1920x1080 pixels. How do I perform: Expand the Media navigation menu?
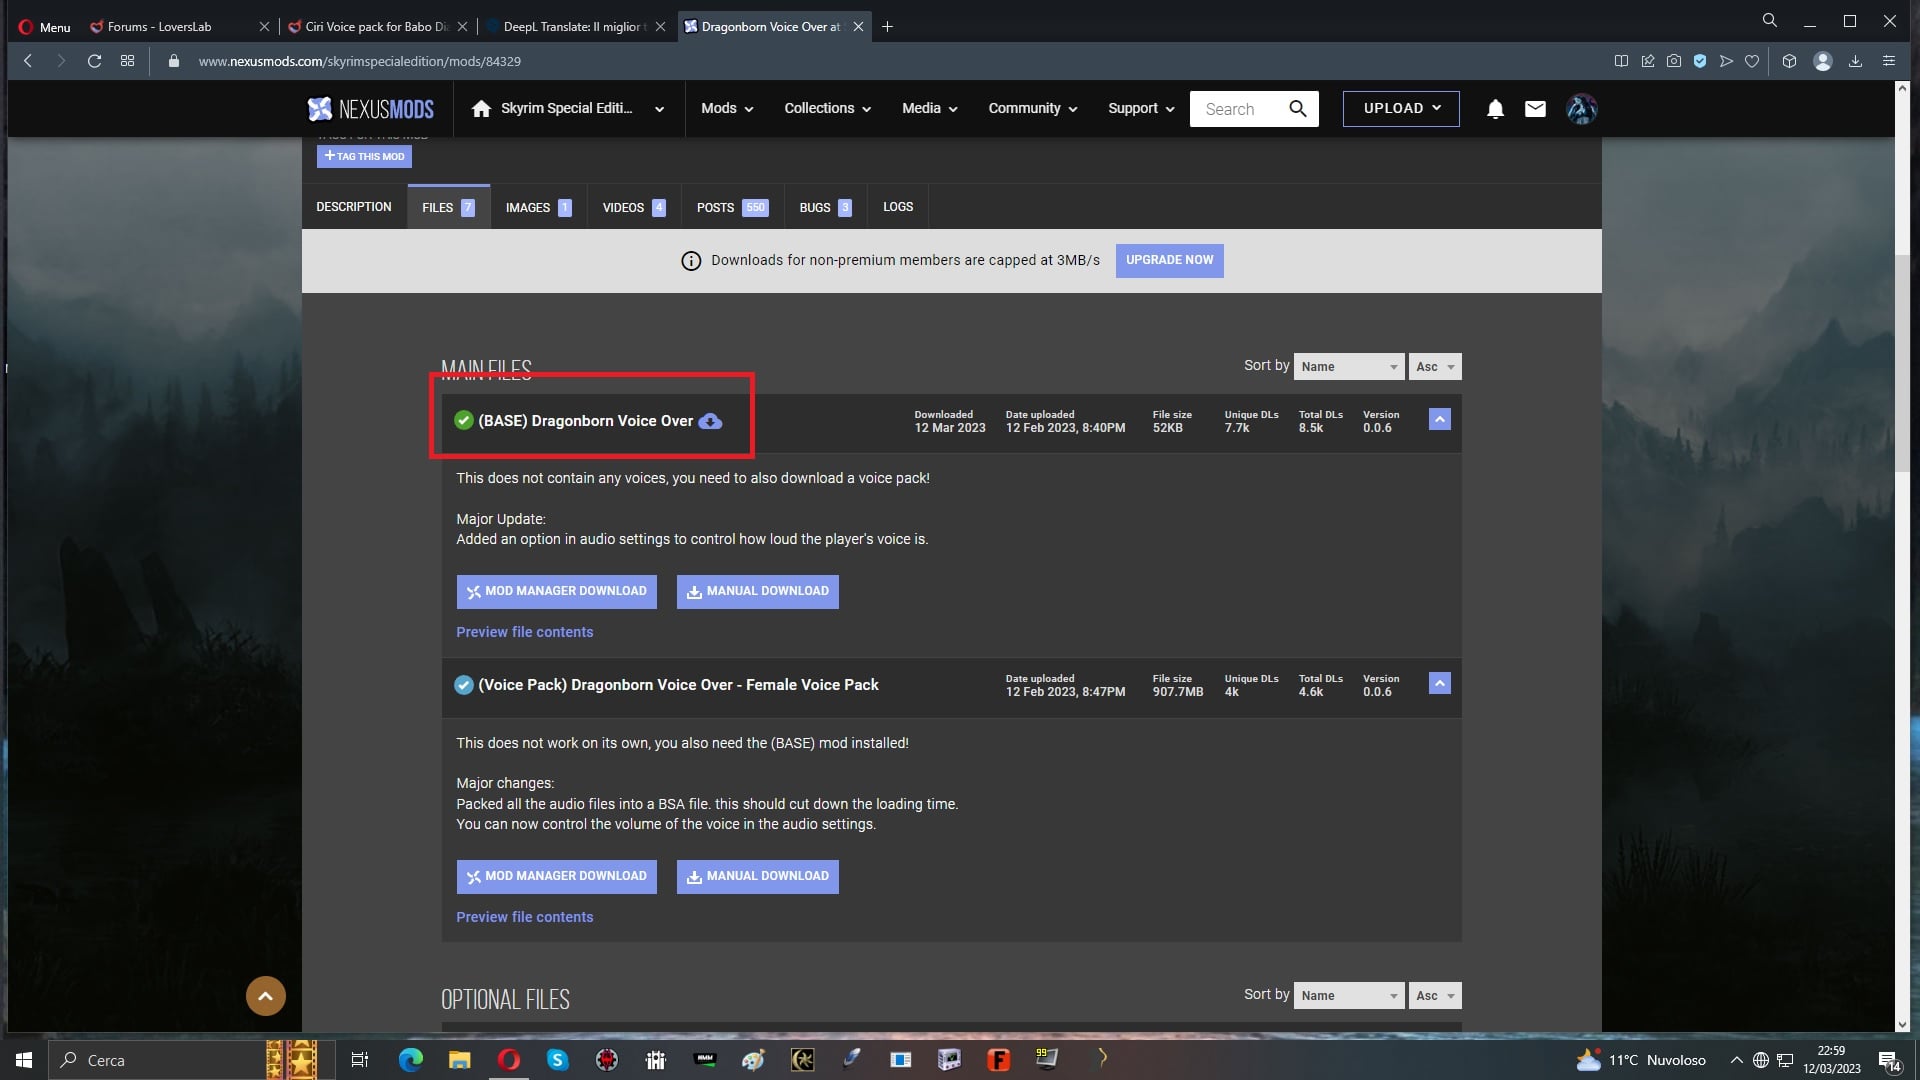pos(930,109)
